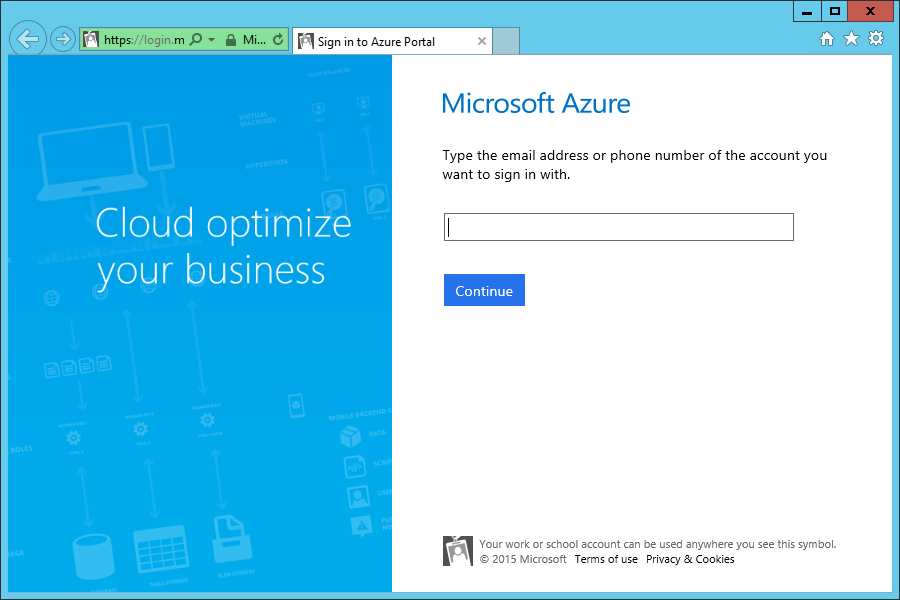Click the work or school account badge icon

tap(457, 551)
